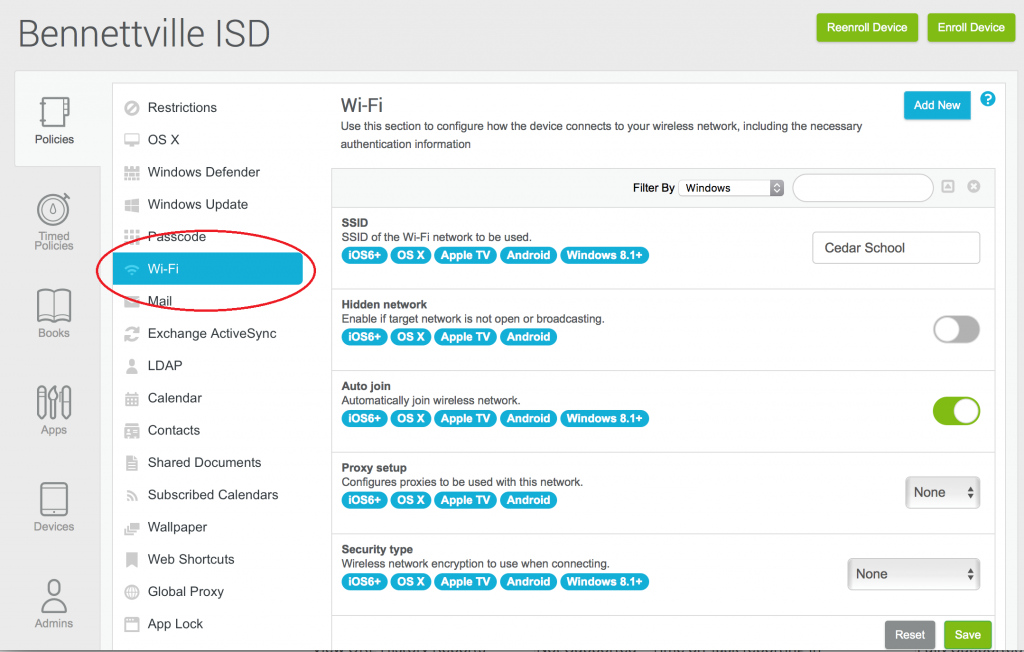The image size is (1024, 652).
Task: Click the LDAP person icon
Action: pyautogui.click(x=132, y=366)
